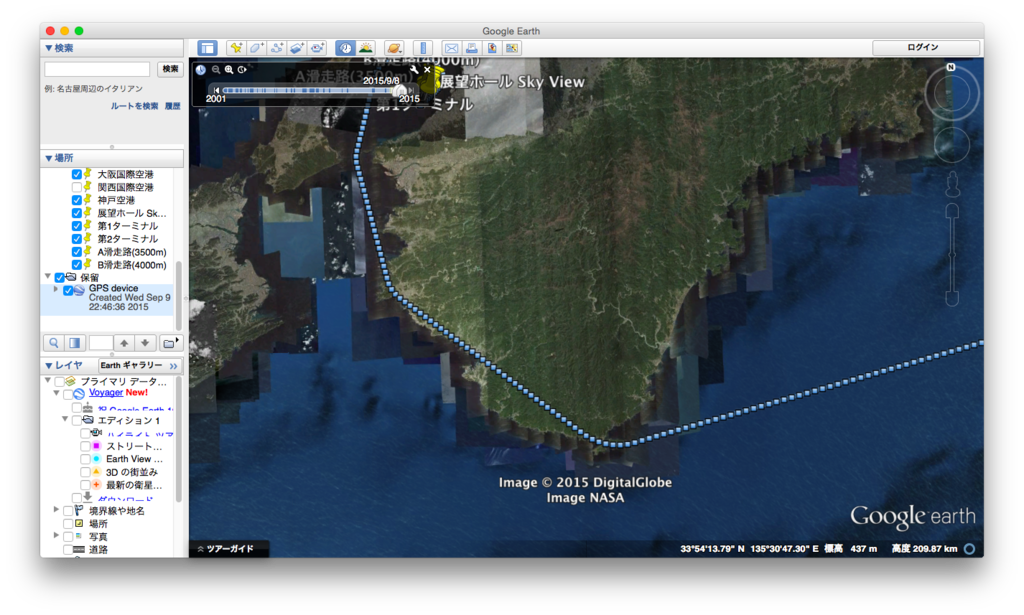Record a tour with the camera icon
This screenshot has height=615, width=1024.
coord(317,48)
